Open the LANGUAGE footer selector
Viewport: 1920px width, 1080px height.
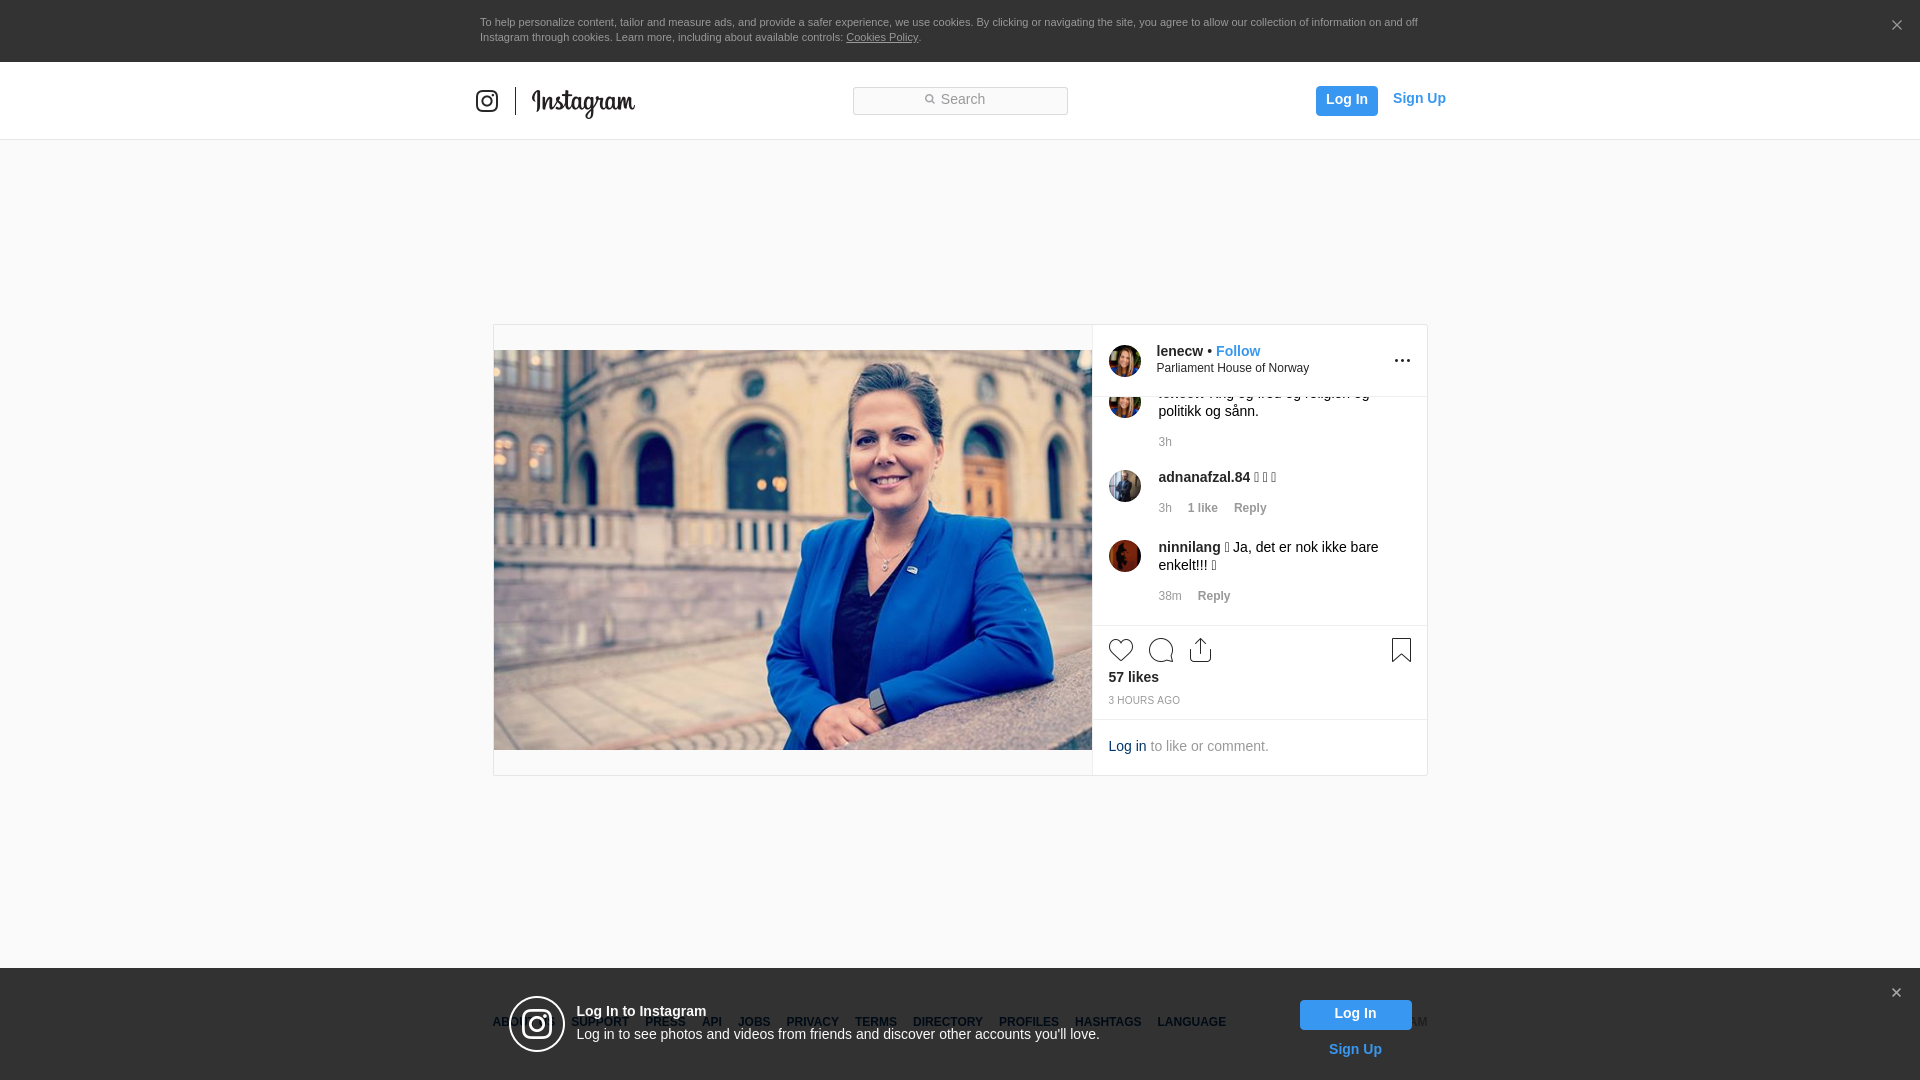(x=1191, y=1022)
